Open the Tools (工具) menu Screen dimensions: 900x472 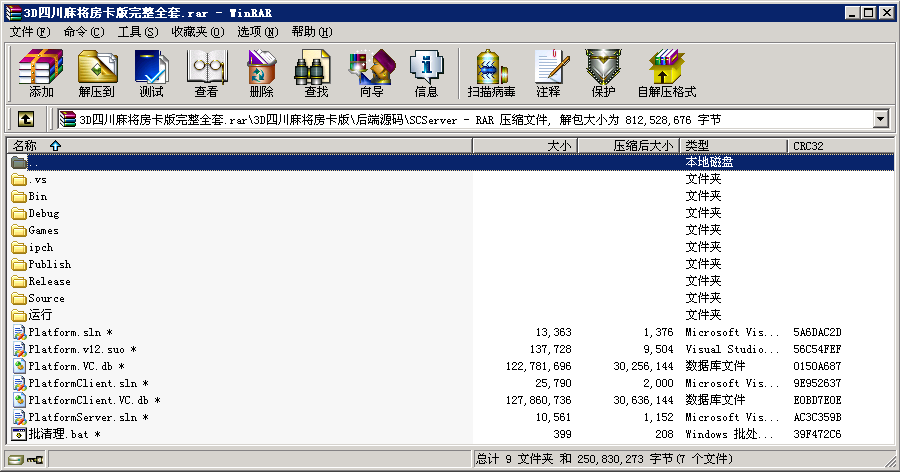(x=137, y=32)
